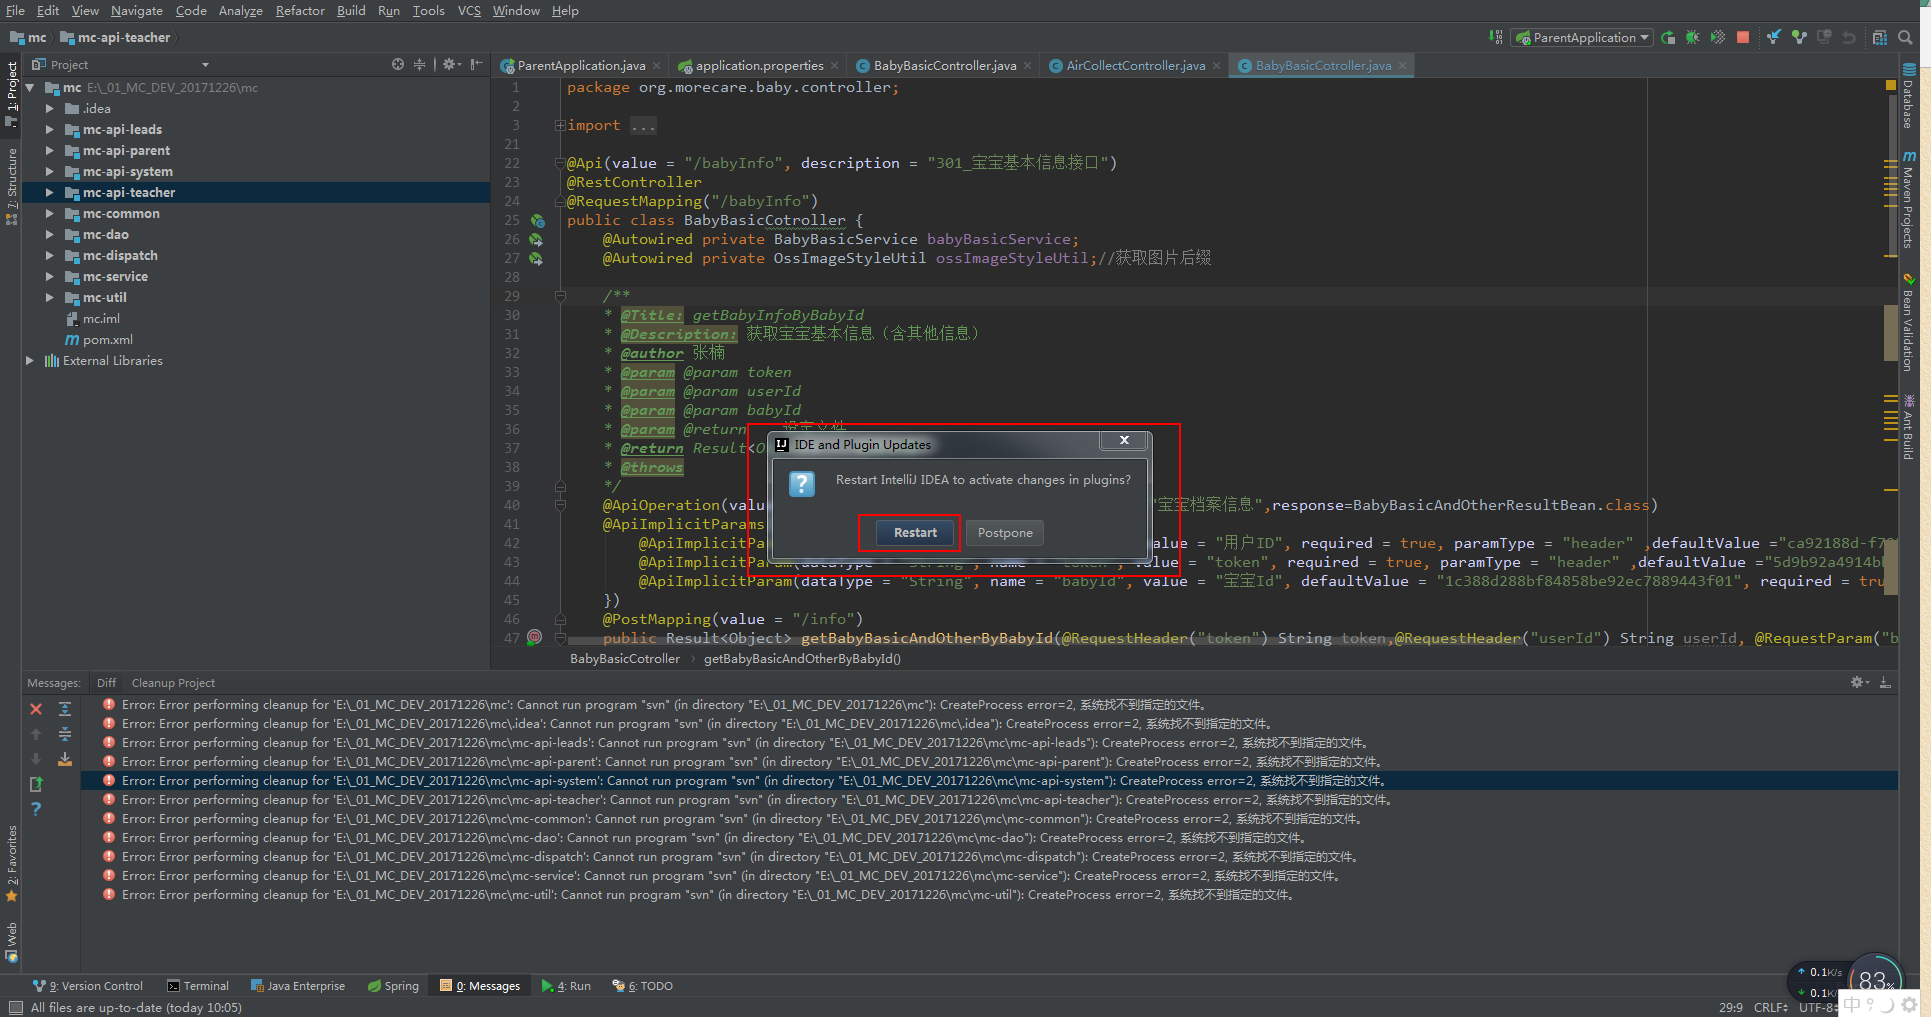
Task: Close the BabyBasicController.java tab
Action: tap(1027, 65)
